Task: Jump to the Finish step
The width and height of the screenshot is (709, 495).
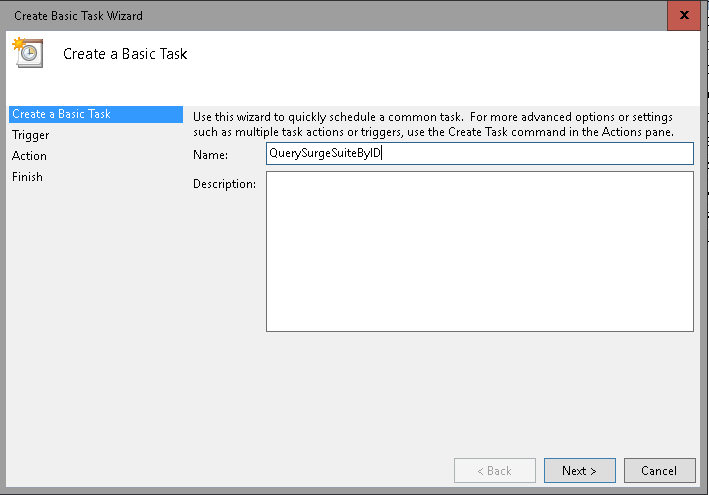Action: [27, 177]
